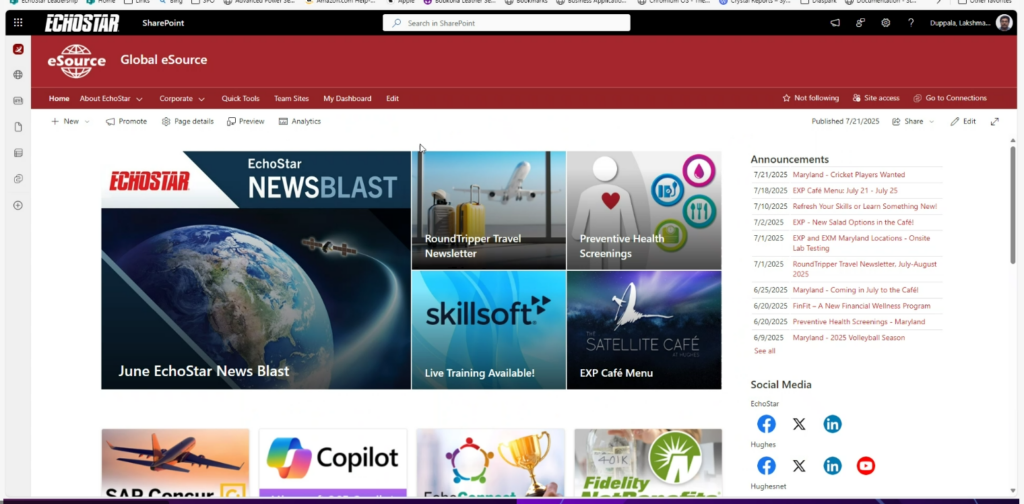Open Maryland - Coming in July to the Café
Image resolution: width=1024 pixels, height=504 pixels.
coord(856,290)
